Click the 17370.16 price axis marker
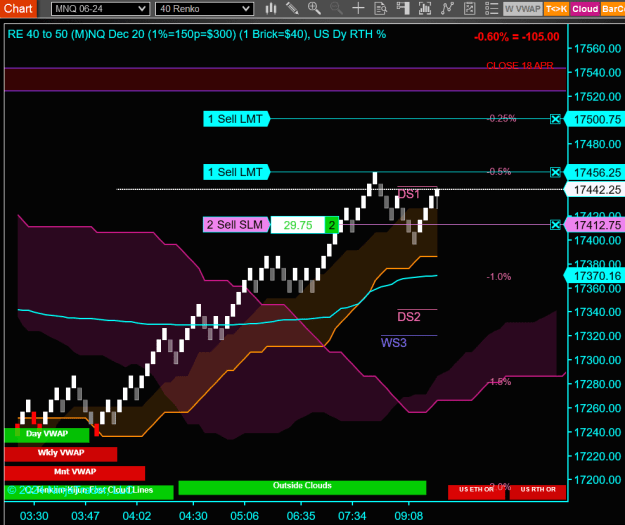Viewport: 625px width, 525px height. [x=596, y=276]
